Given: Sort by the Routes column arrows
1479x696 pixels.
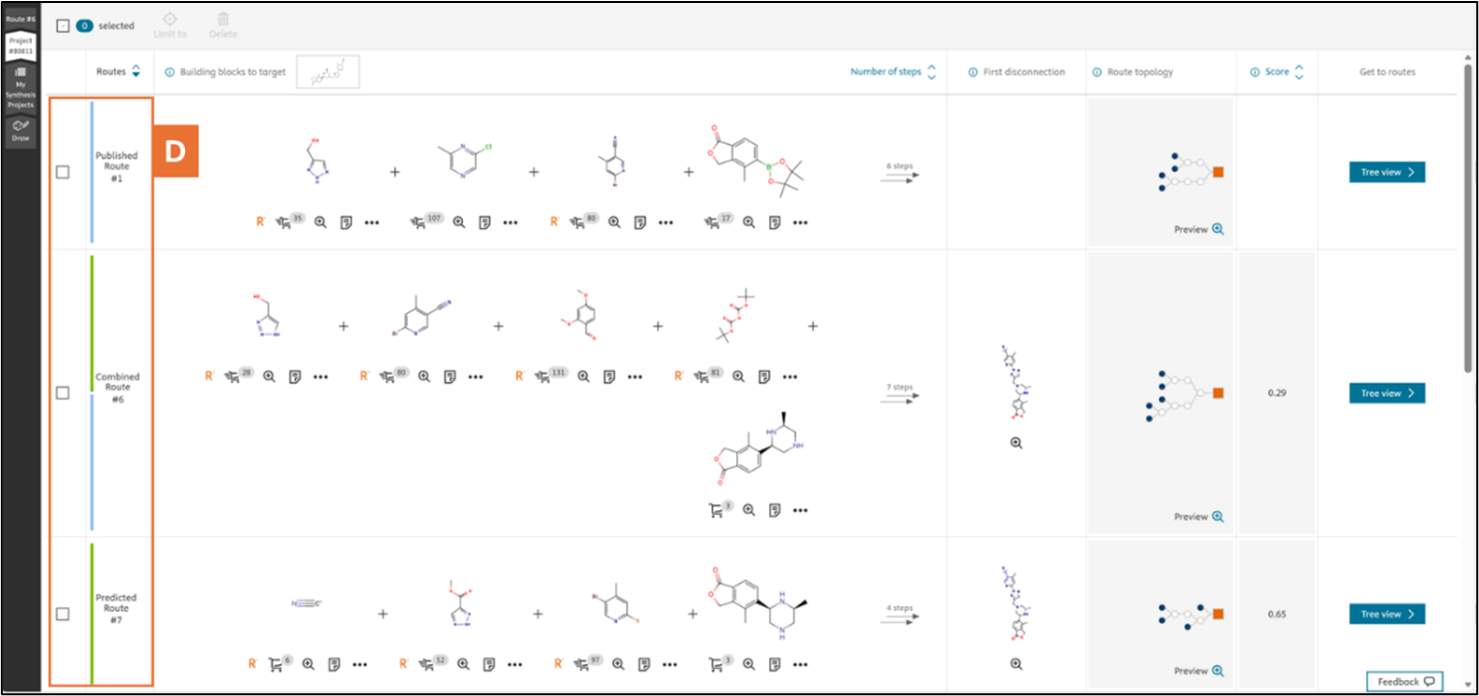Looking at the screenshot, I should [x=136, y=72].
